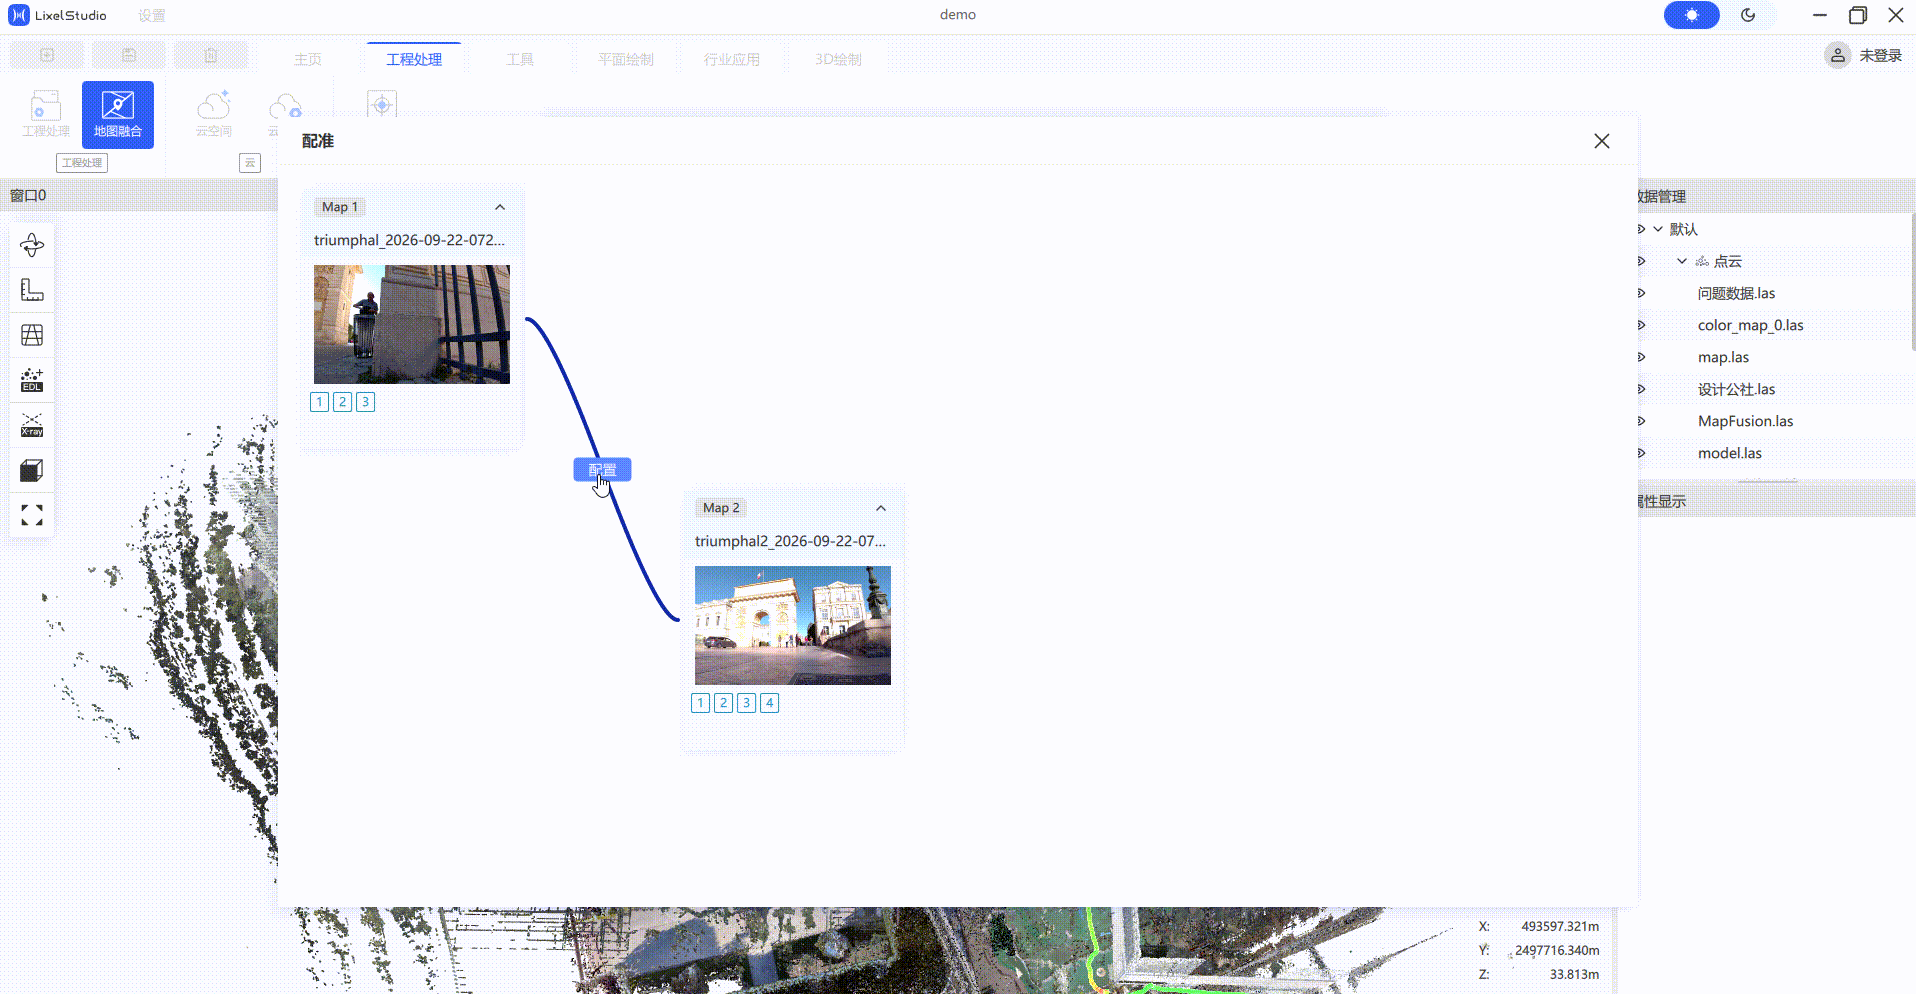The image size is (1916, 994).
Task: Expand the 云 ribbon group button
Action: point(250,163)
